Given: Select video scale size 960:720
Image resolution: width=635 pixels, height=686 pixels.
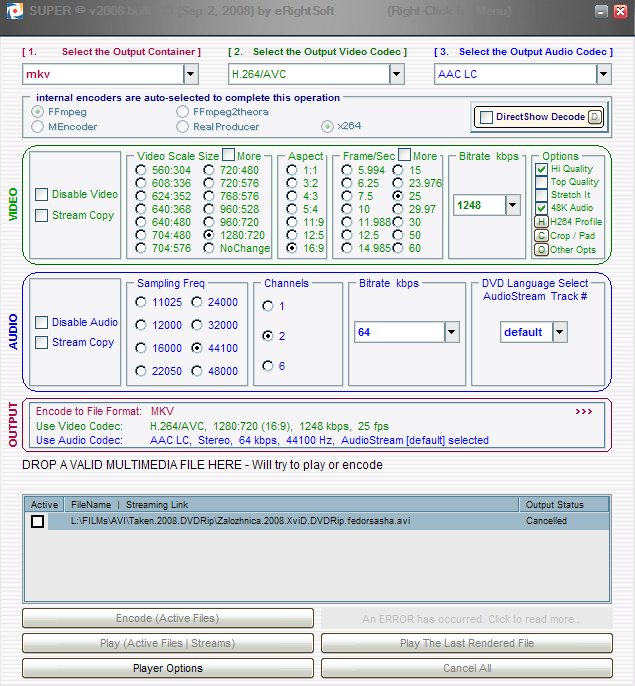Looking at the screenshot, I should coord(209,222).
